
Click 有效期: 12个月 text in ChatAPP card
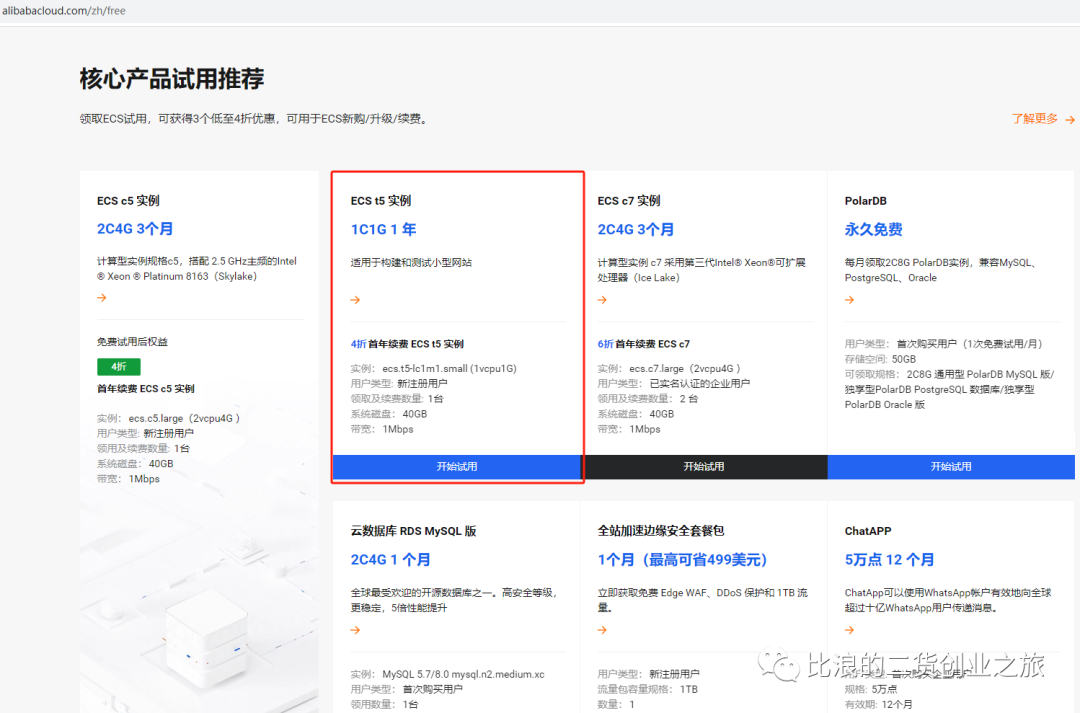878,704
